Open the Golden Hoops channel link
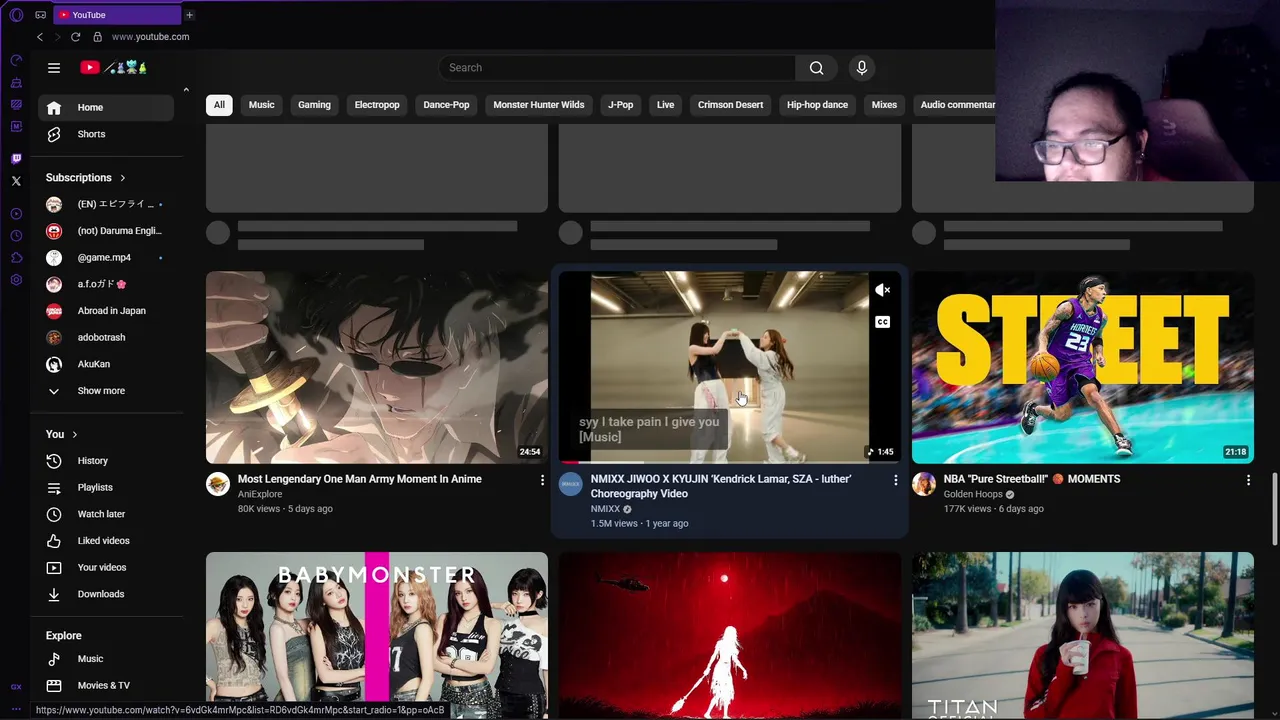This screenshot has width=1280, height=720. 973,494
